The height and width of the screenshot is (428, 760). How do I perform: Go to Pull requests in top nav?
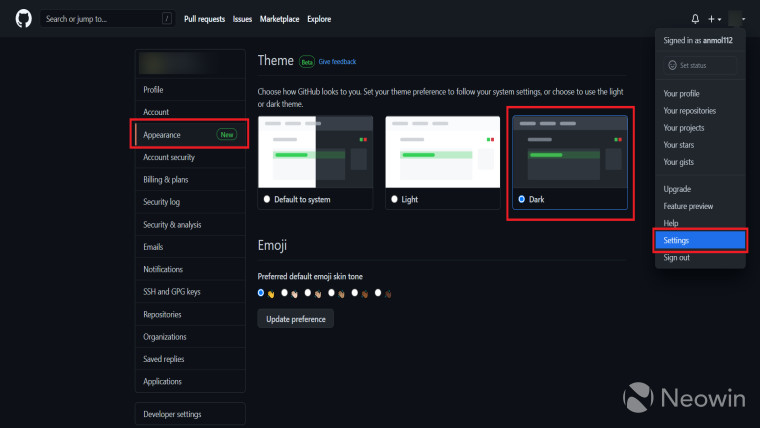point(204,19)
